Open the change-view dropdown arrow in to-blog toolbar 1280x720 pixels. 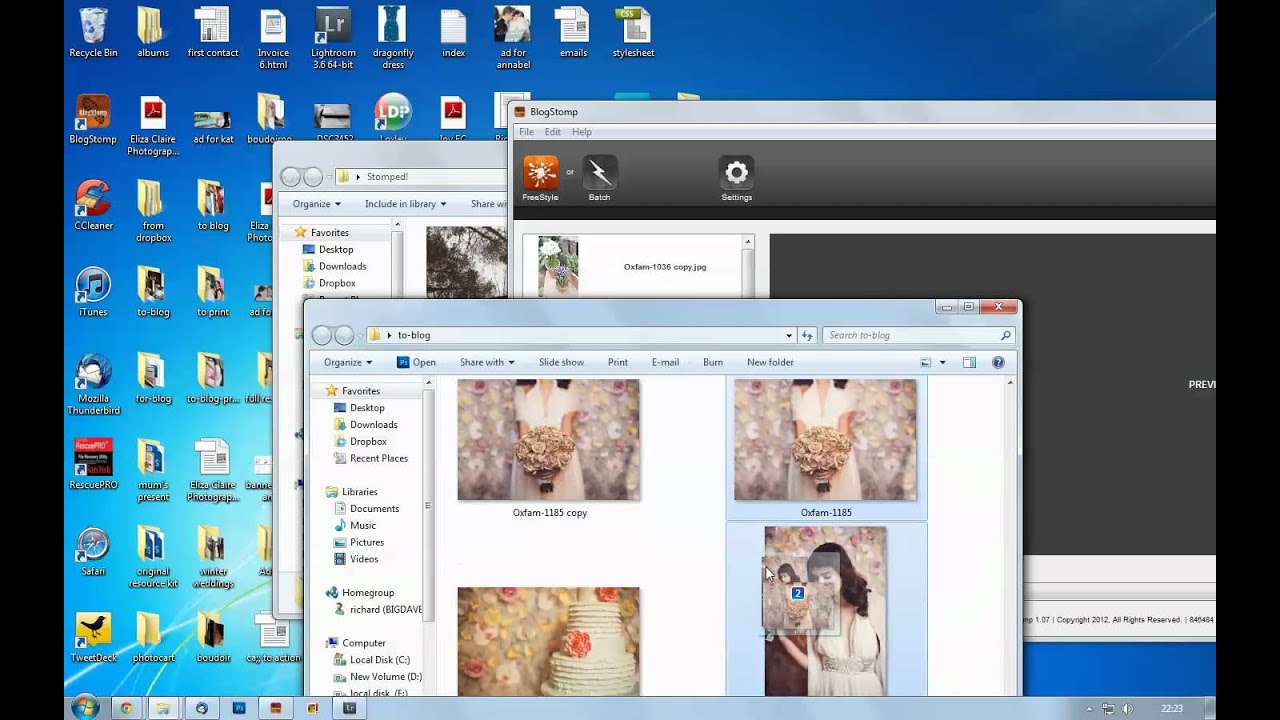(x=942, y=362)
